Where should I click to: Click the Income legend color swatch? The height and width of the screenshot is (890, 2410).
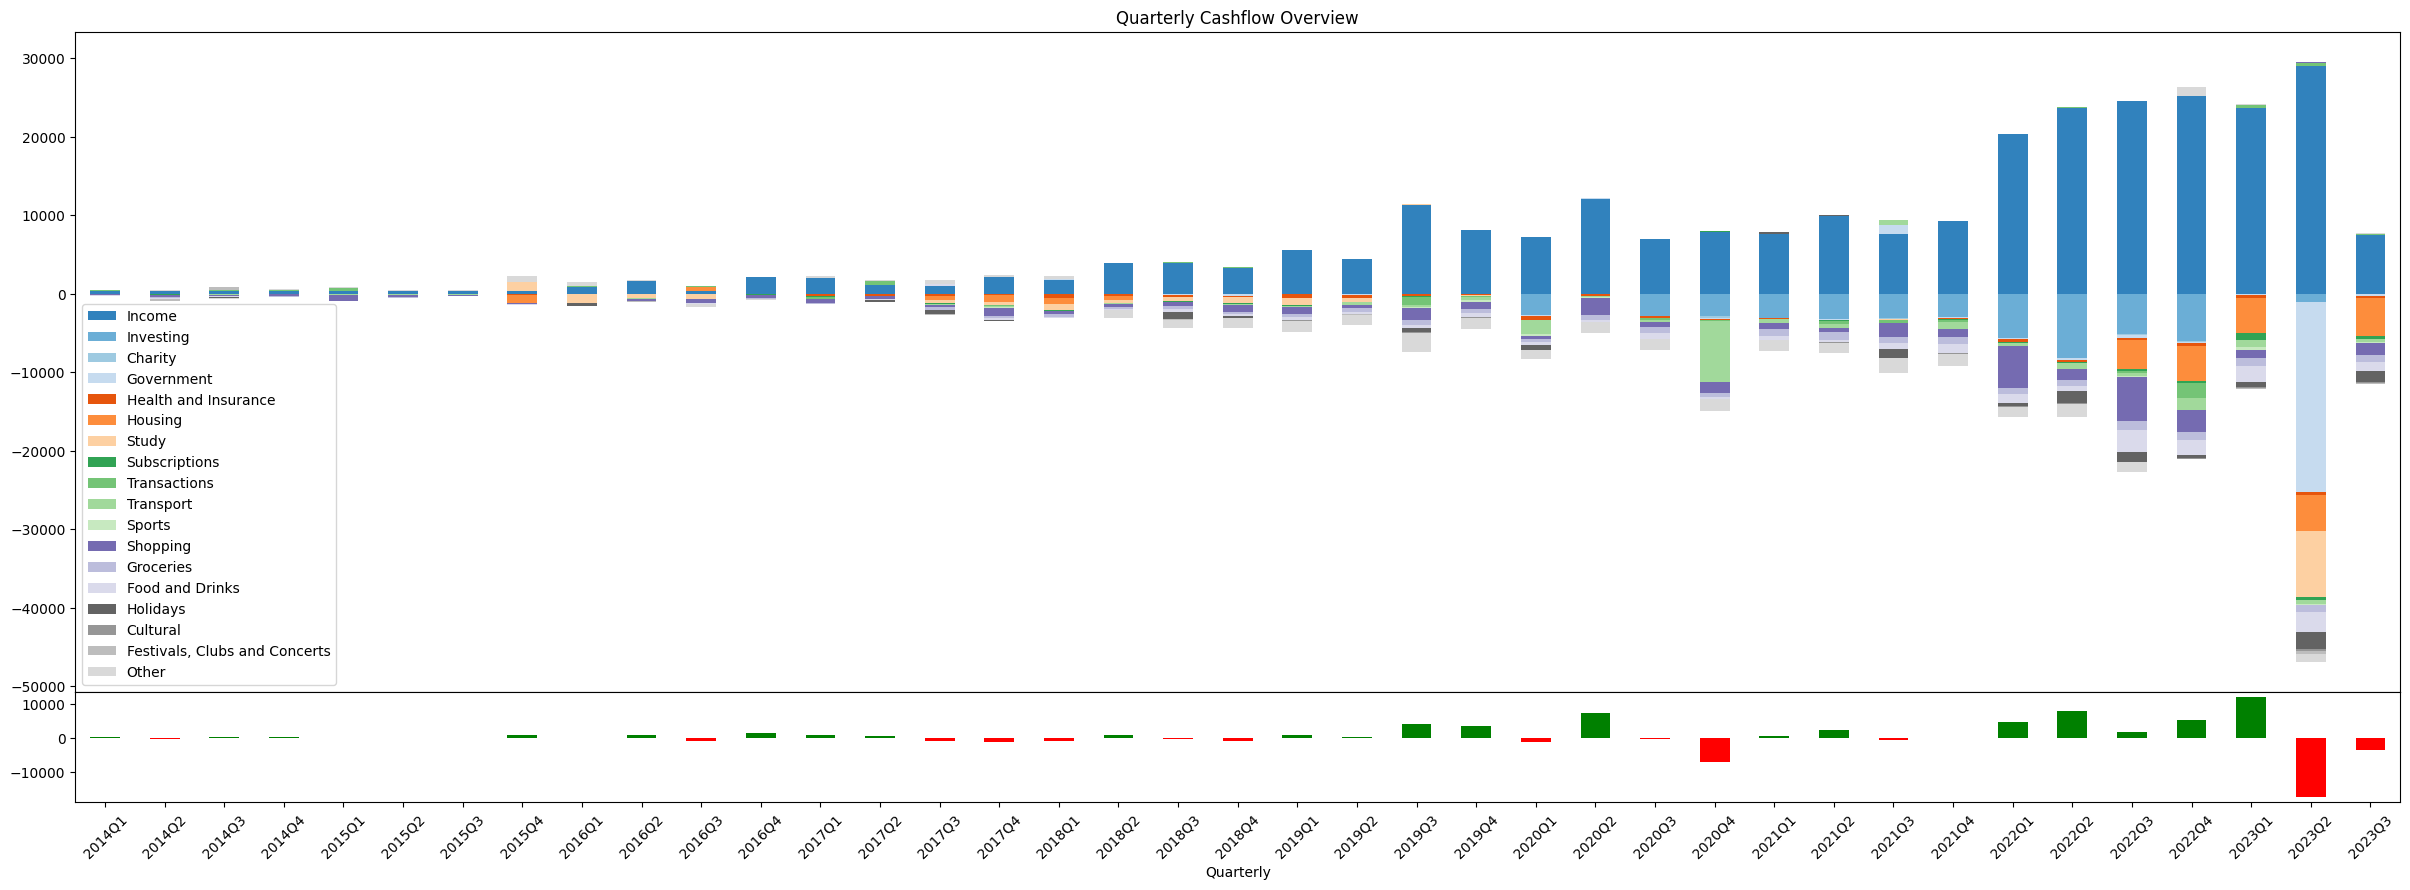(x=102, y=316)
